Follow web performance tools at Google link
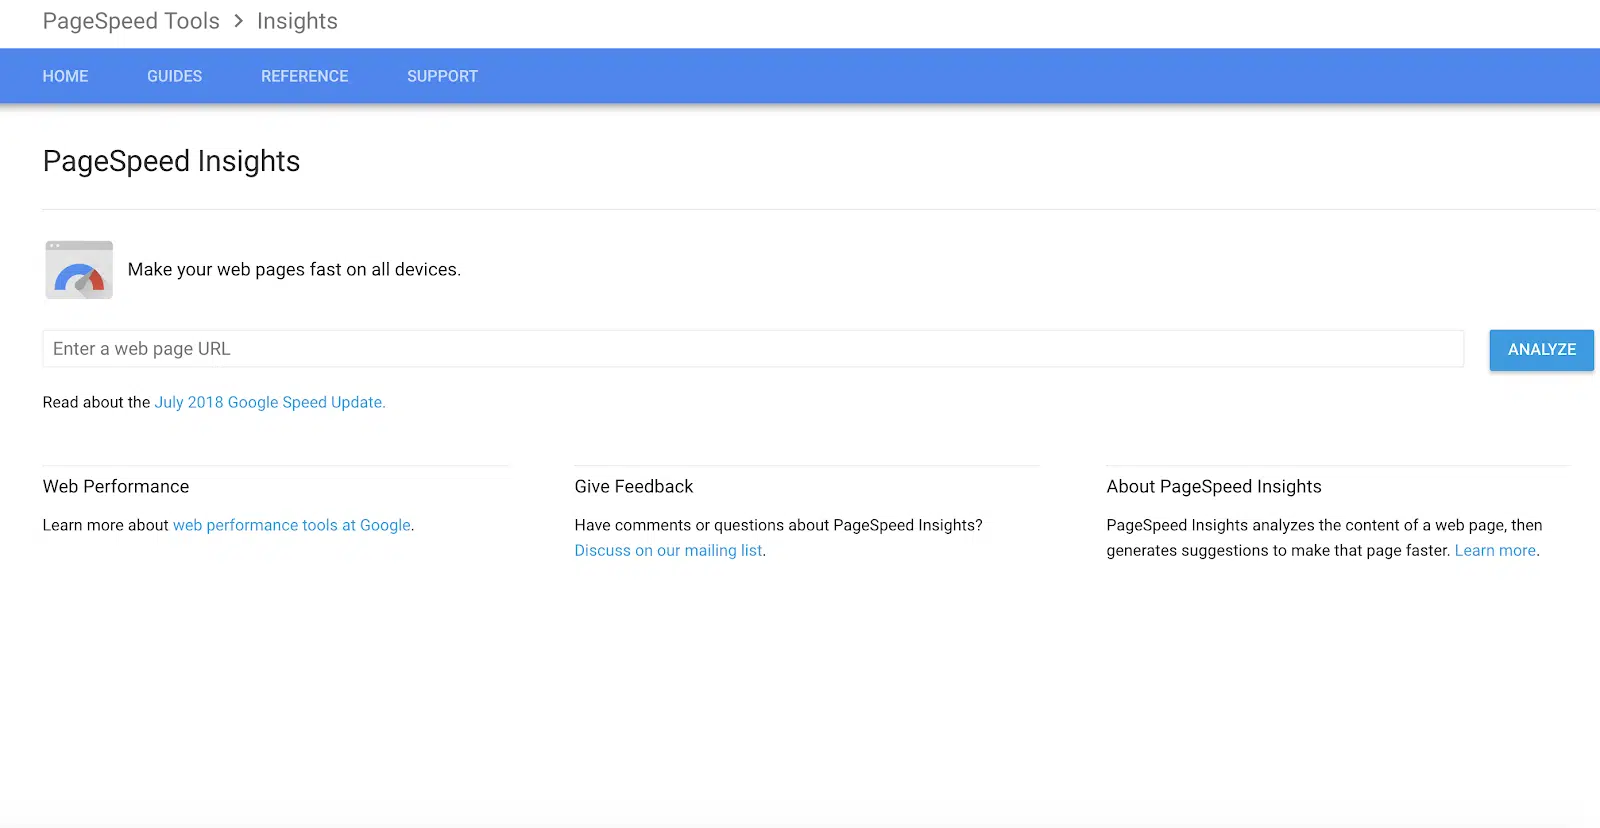Screen dimensions: 1600x828 click(x=292, y=525)
